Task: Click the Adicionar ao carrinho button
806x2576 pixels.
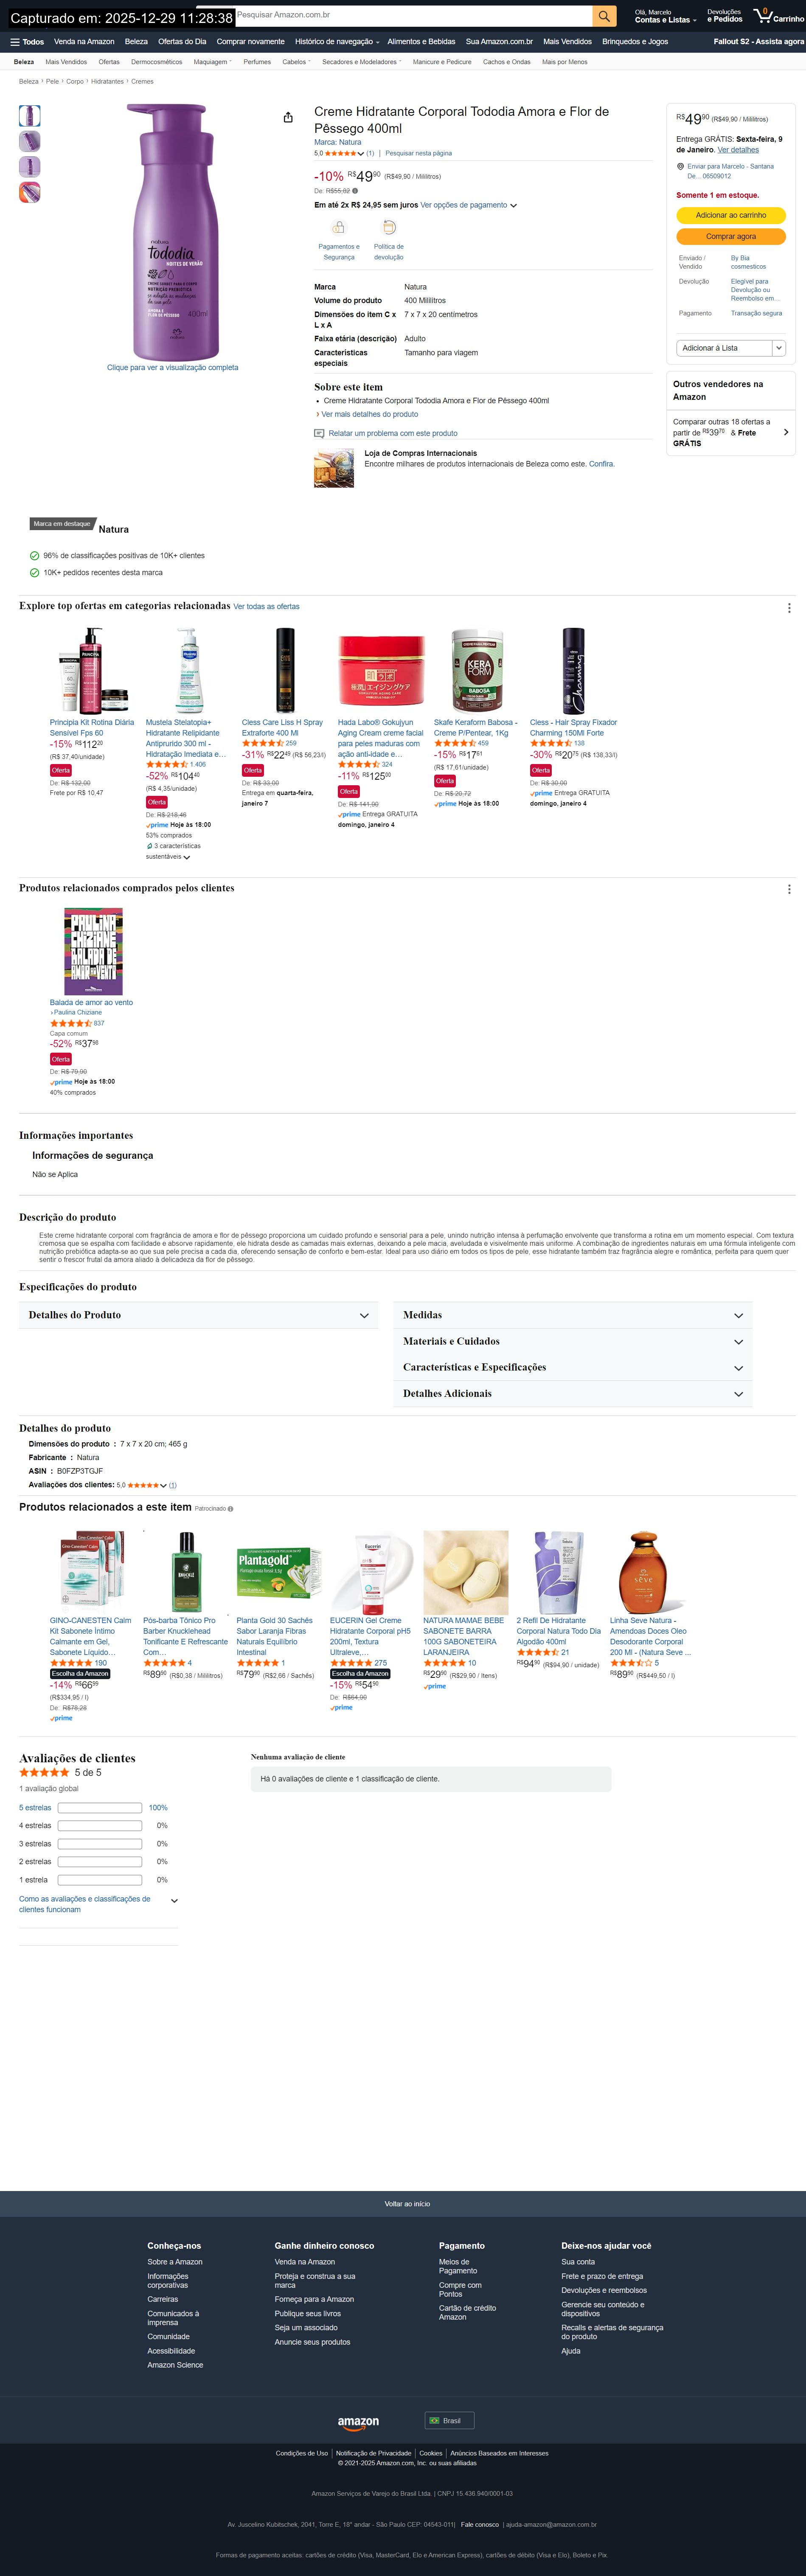Action: click(731, 215)
